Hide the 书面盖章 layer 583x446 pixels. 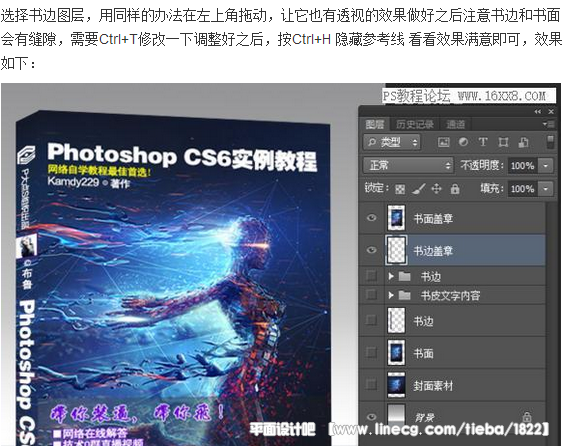[371, 218]
